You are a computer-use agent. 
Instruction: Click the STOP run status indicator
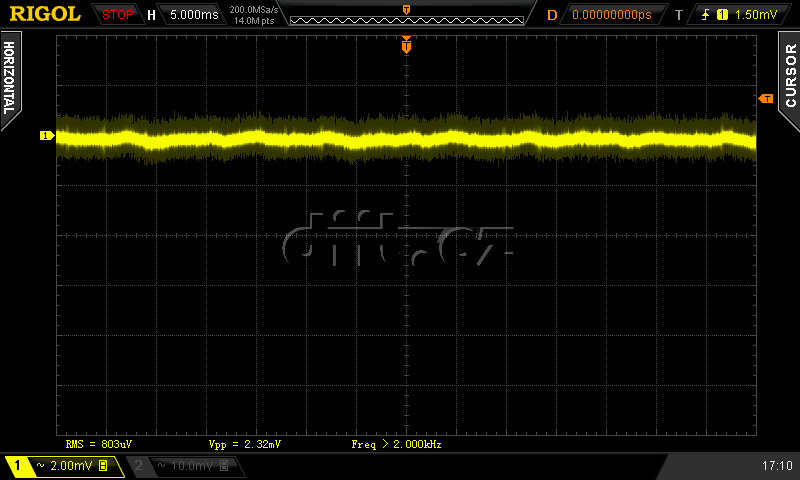coord(118,14)
